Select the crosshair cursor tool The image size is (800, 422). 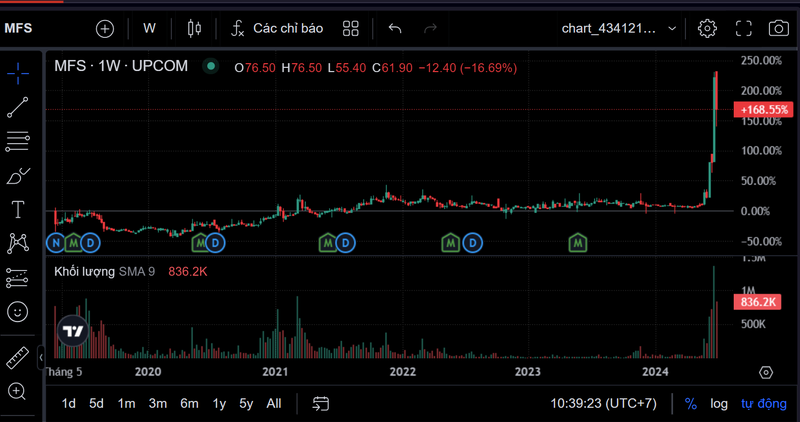17,72
